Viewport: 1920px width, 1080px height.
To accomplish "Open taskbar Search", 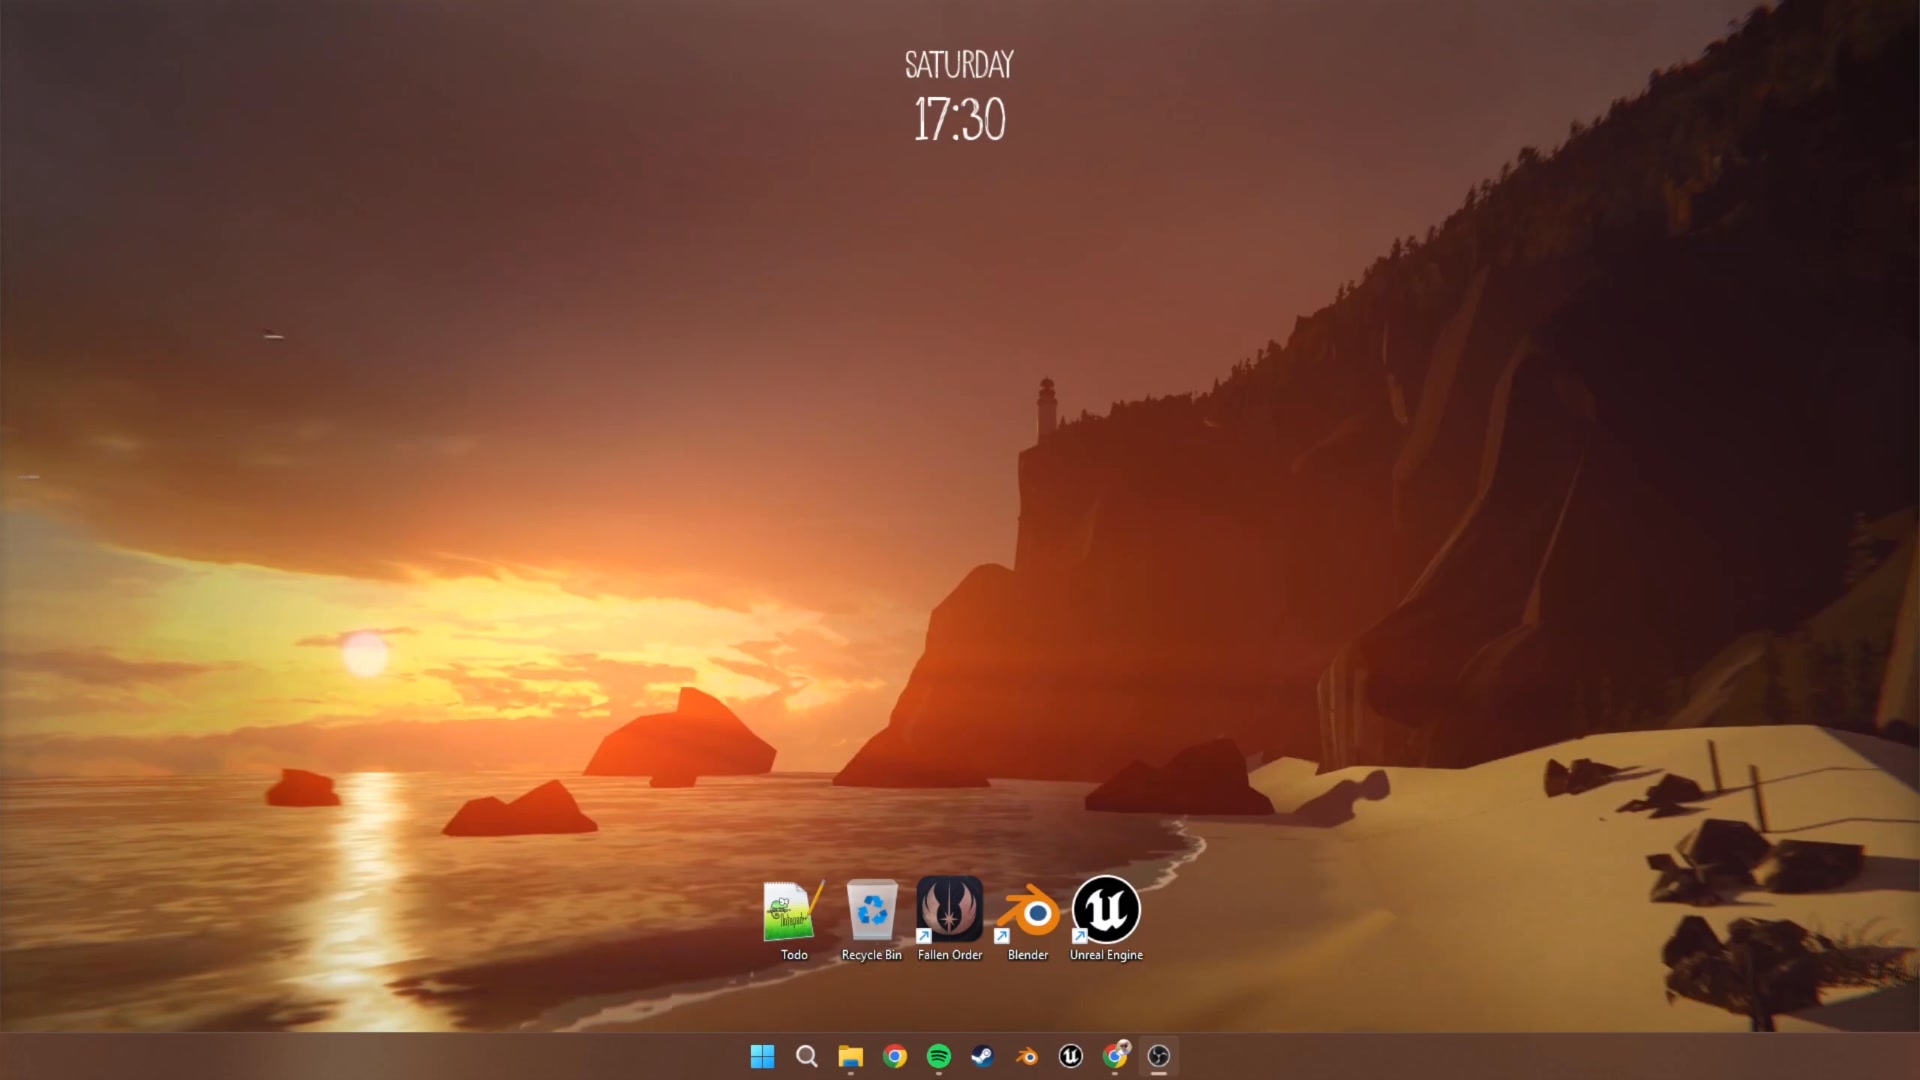I will [x=807, y=1056].
